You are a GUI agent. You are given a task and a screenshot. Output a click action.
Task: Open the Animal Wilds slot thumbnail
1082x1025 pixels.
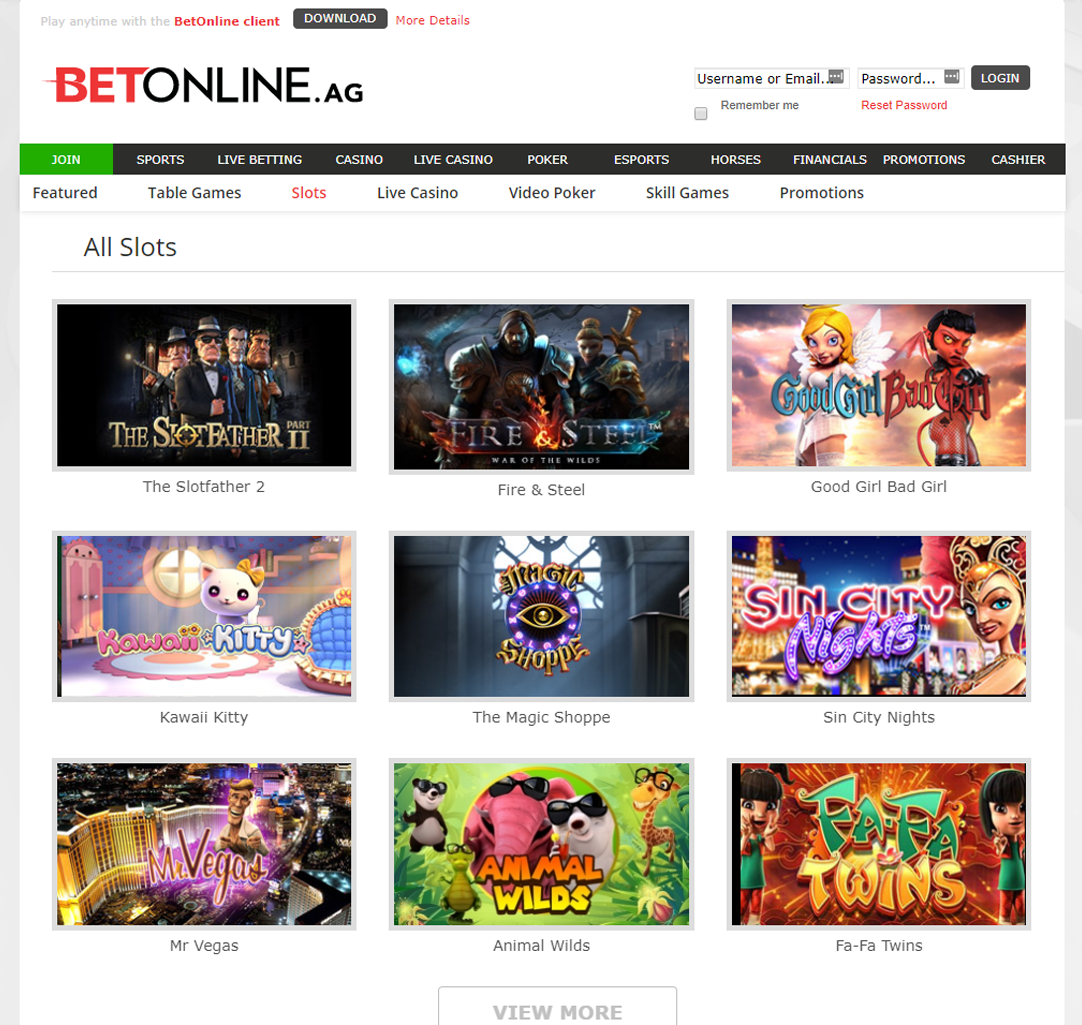click(541, 844)
